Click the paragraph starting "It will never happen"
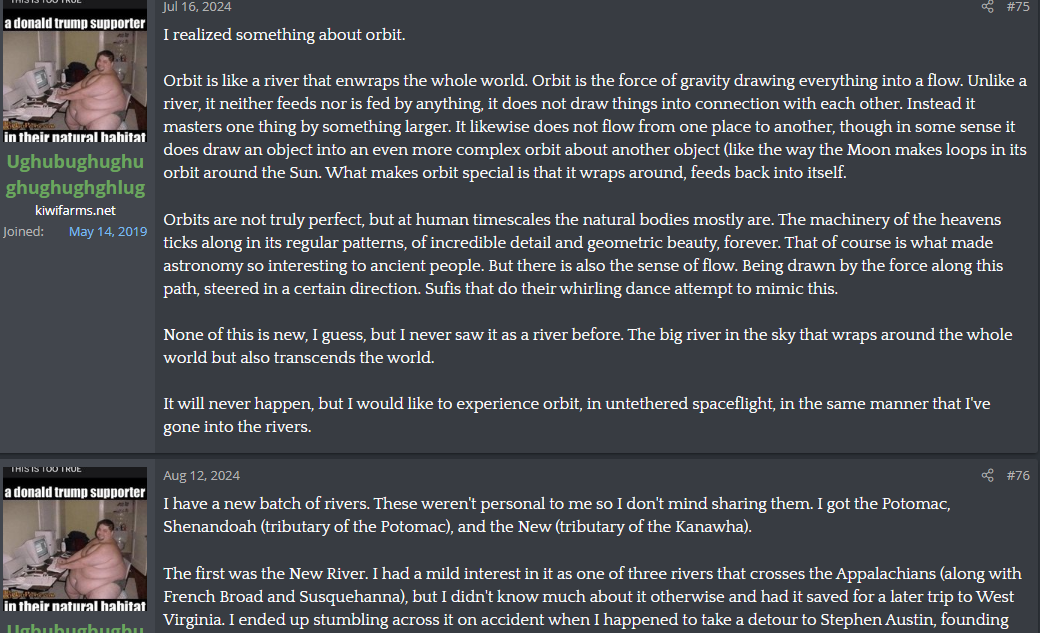Viewport: 1040px width, 633px height. coord(577,415)
